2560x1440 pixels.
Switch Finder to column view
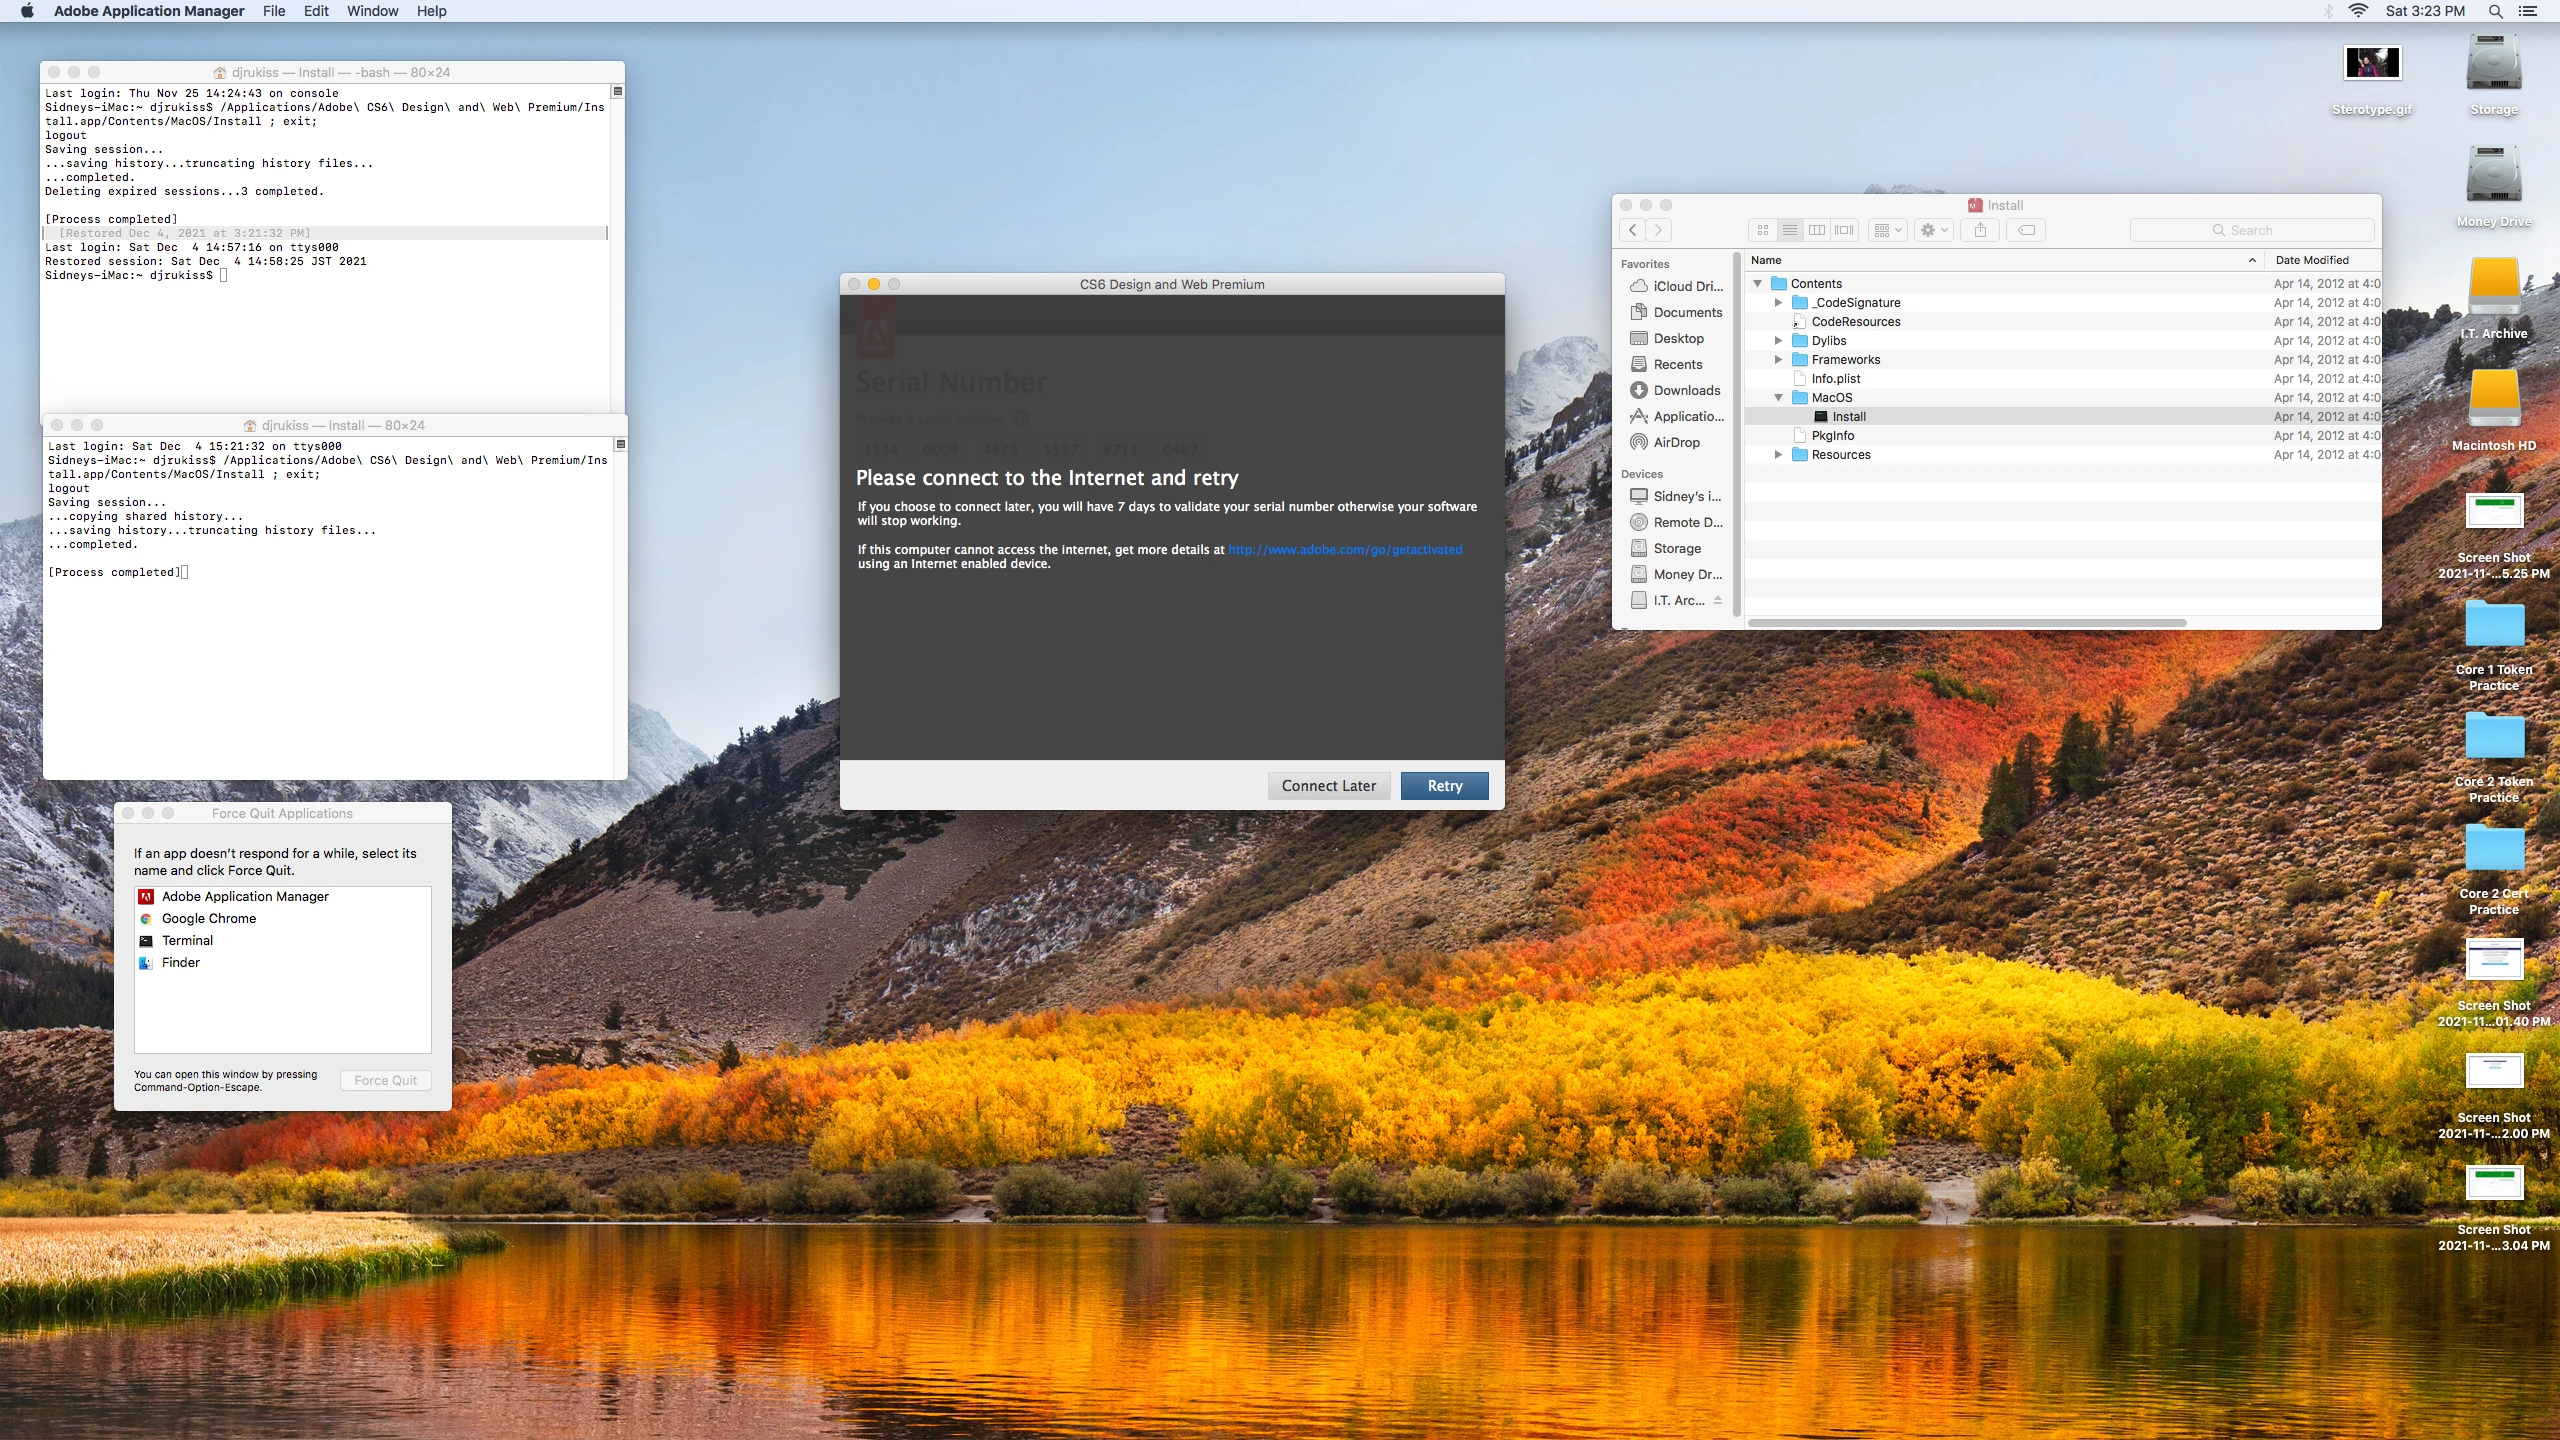pyautogui.click(x=1817, y=230)
